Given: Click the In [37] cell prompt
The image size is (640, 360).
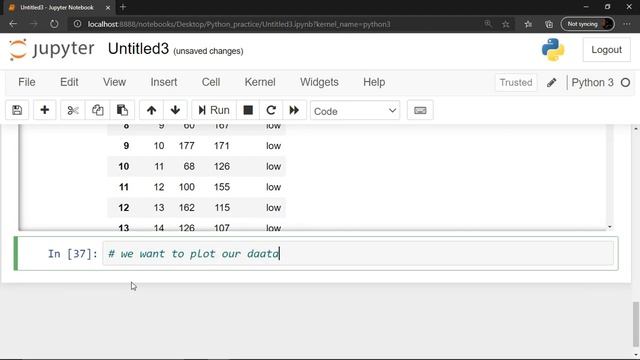Looking at the screenshot, I should (73, 254).
